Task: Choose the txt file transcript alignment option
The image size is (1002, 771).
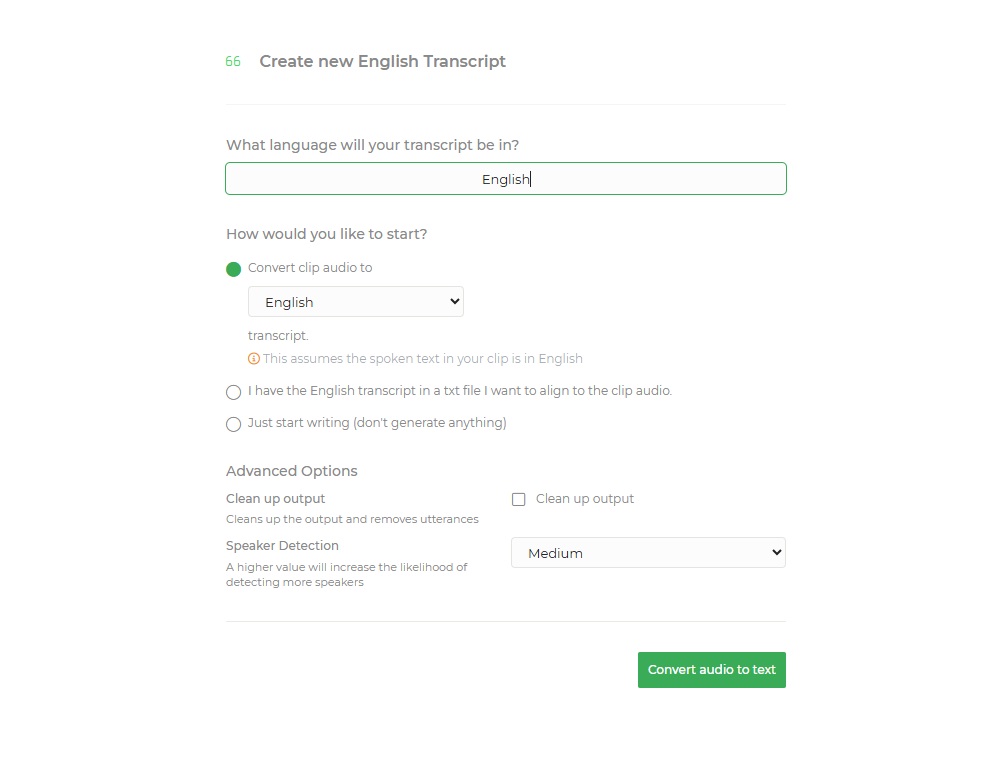Action: click(x=233, y=391)
